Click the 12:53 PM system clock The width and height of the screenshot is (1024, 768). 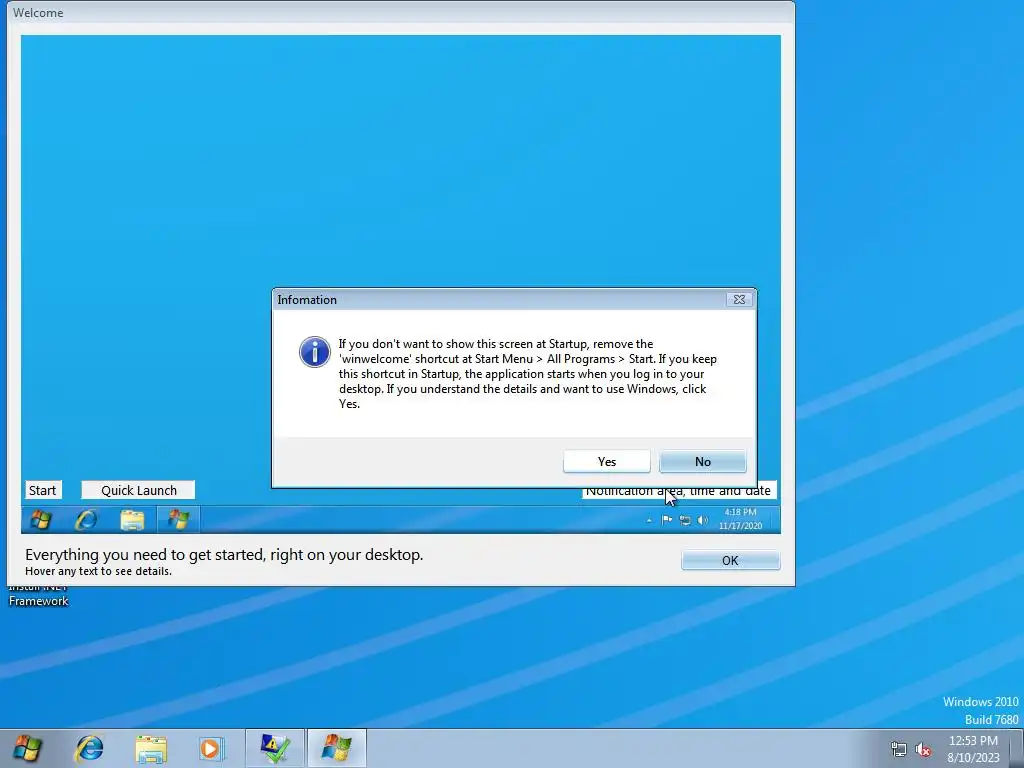[973, 749]
